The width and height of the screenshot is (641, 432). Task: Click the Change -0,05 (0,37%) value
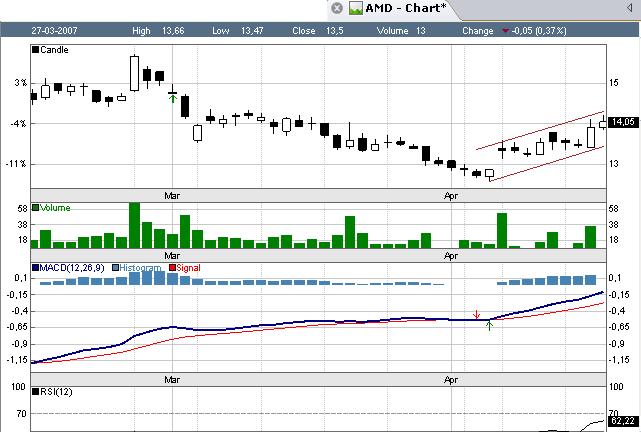[539, 31]
